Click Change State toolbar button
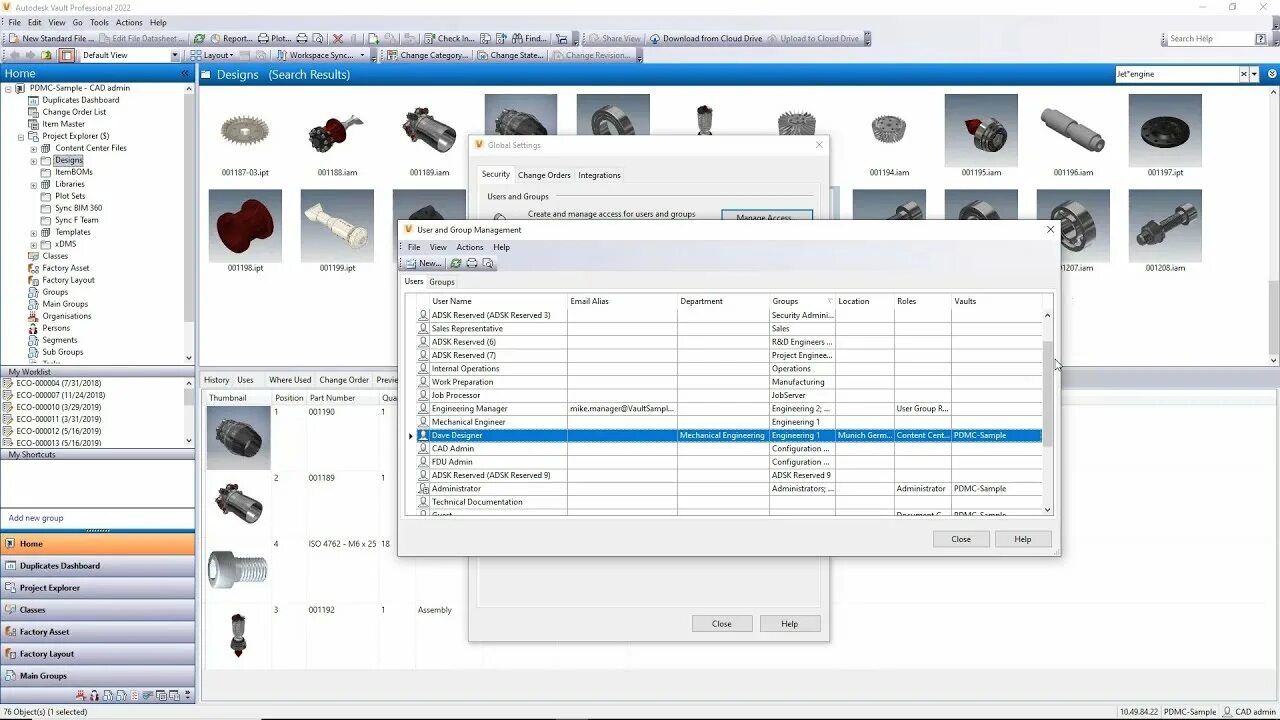The image size is (1280, 720). (510, 55)
